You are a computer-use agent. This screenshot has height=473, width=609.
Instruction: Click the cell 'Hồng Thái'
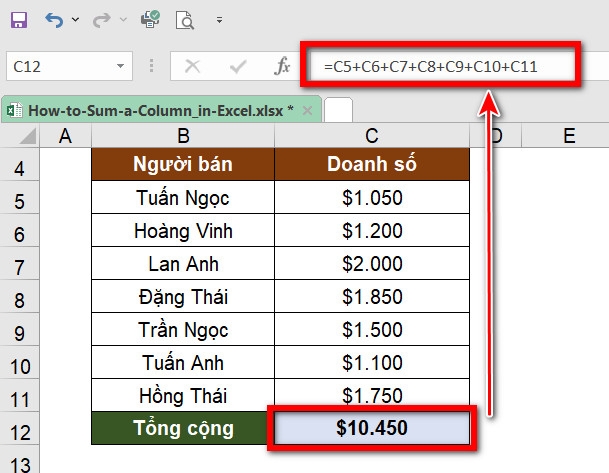click(x=183, y=395)
